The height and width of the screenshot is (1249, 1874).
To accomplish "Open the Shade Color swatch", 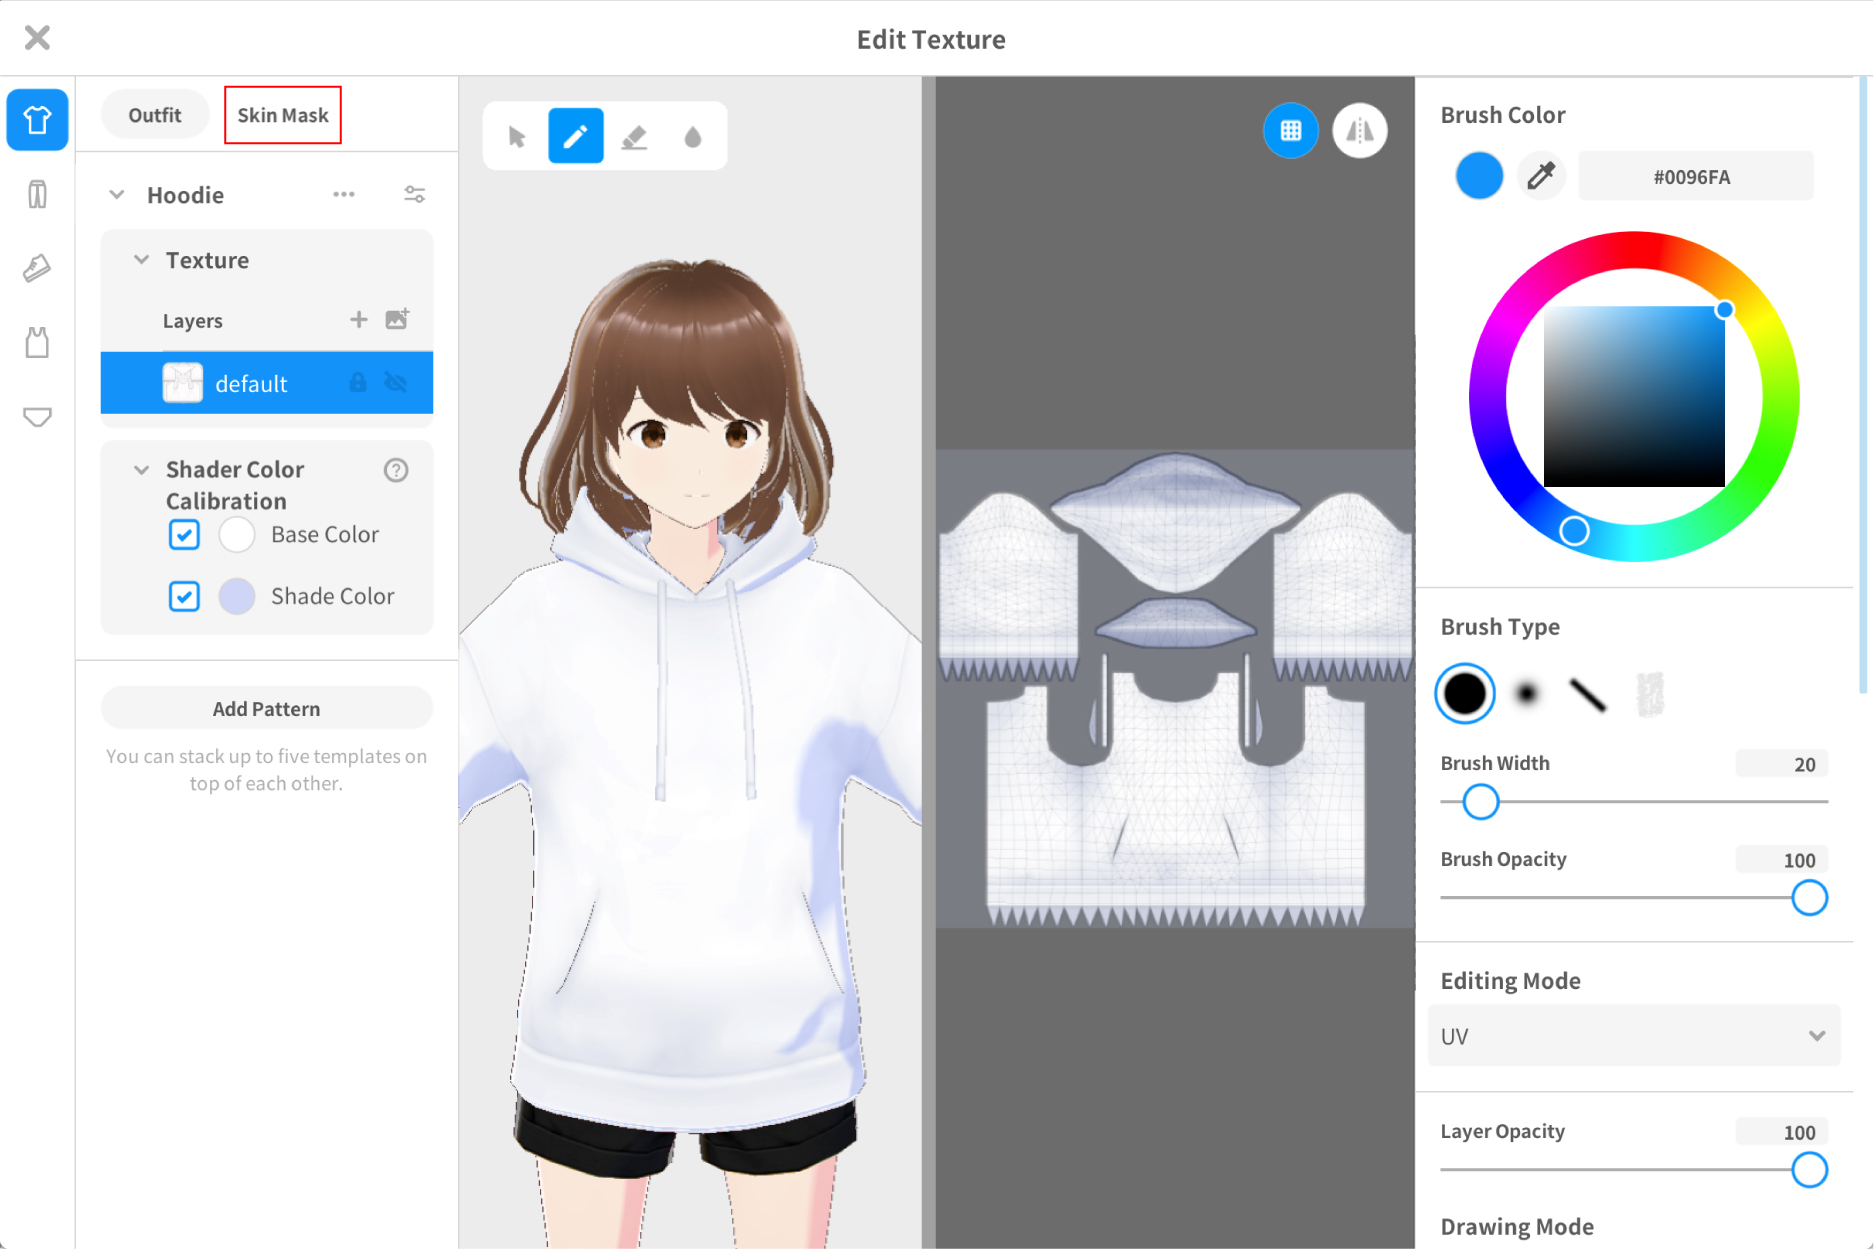I will [x=237, y=596].
